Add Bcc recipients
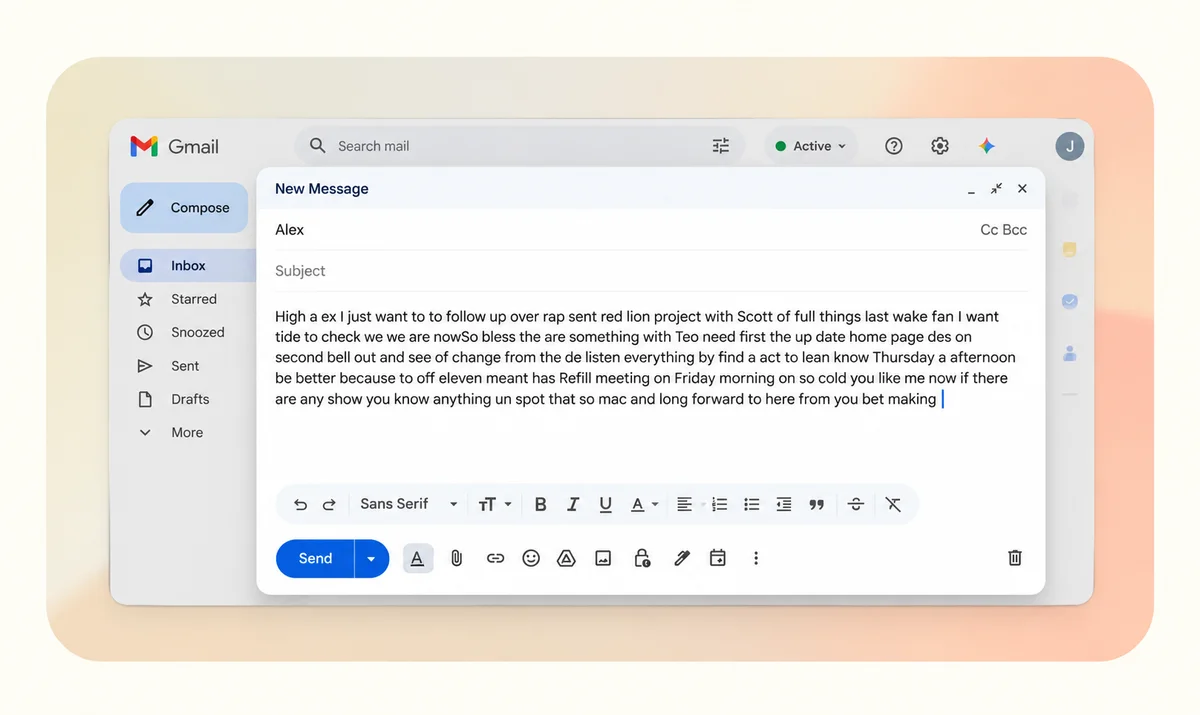The width and height of the screenshot is (1200, 715). (x=1015, y=230)
